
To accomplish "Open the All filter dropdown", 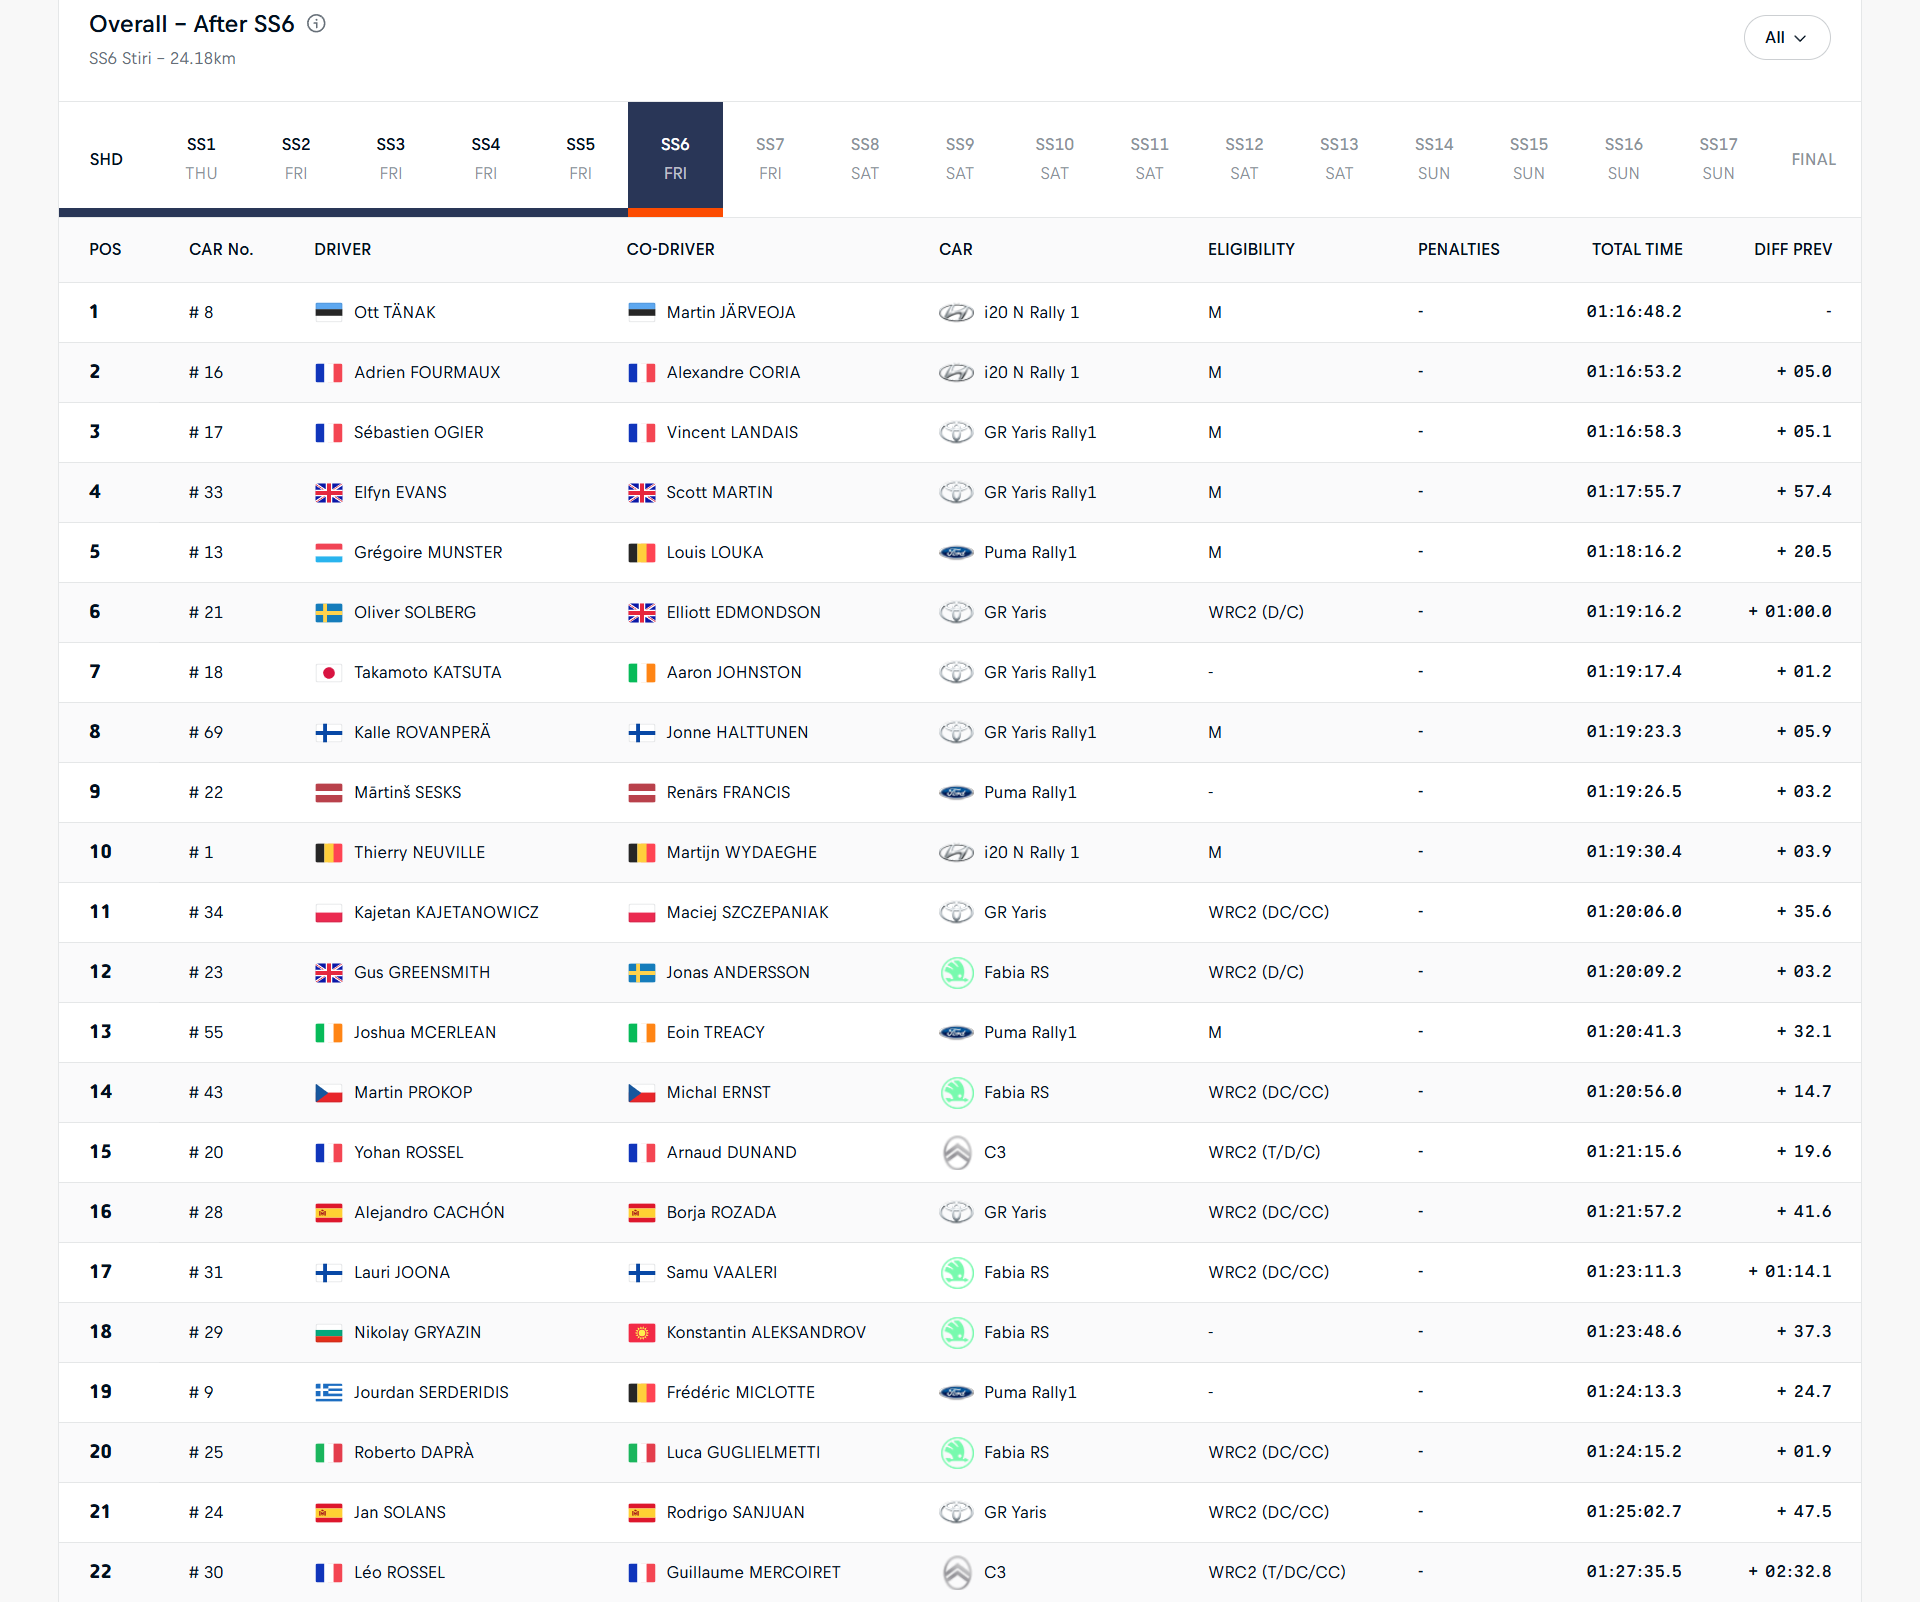I will (1786, 38).
